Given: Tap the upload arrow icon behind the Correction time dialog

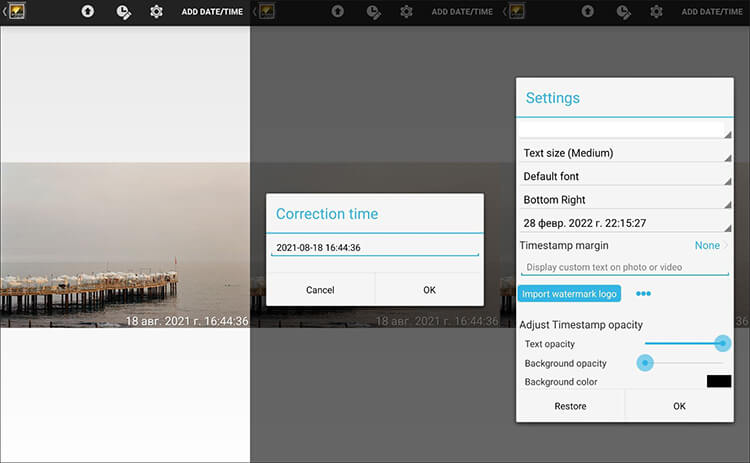Looking at the screenshot, I should [338, 11].
